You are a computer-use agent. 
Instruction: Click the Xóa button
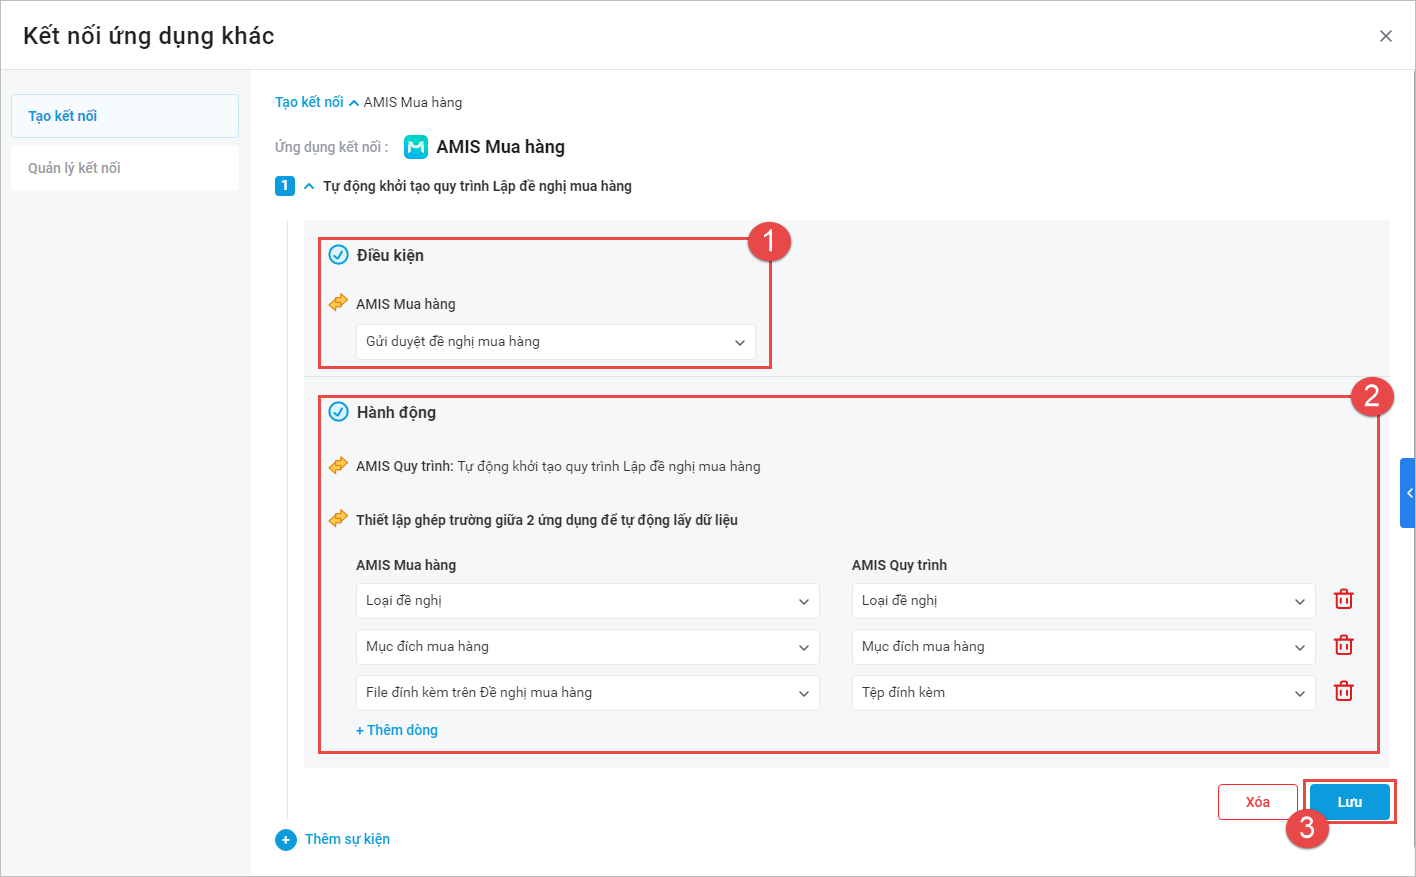(x=1257, y=802)
